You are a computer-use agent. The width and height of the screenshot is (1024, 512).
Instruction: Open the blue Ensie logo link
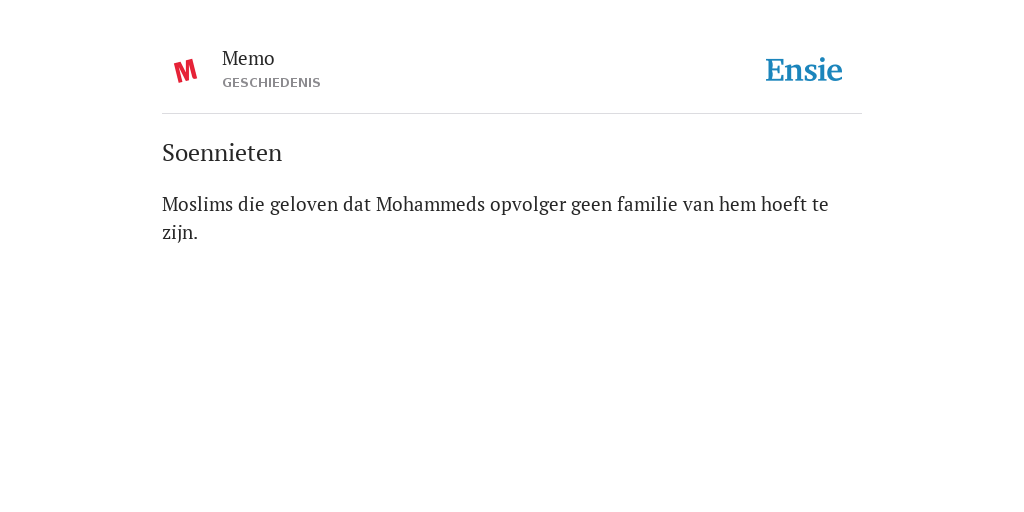(804, 70)
